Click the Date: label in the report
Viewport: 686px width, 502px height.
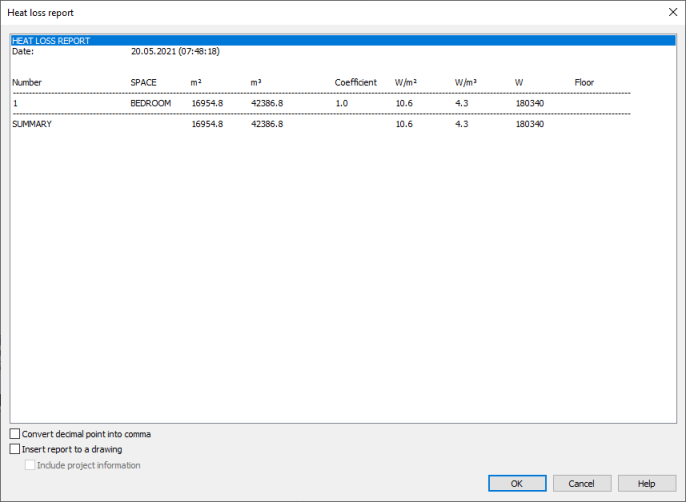click(x=22, y=51)
